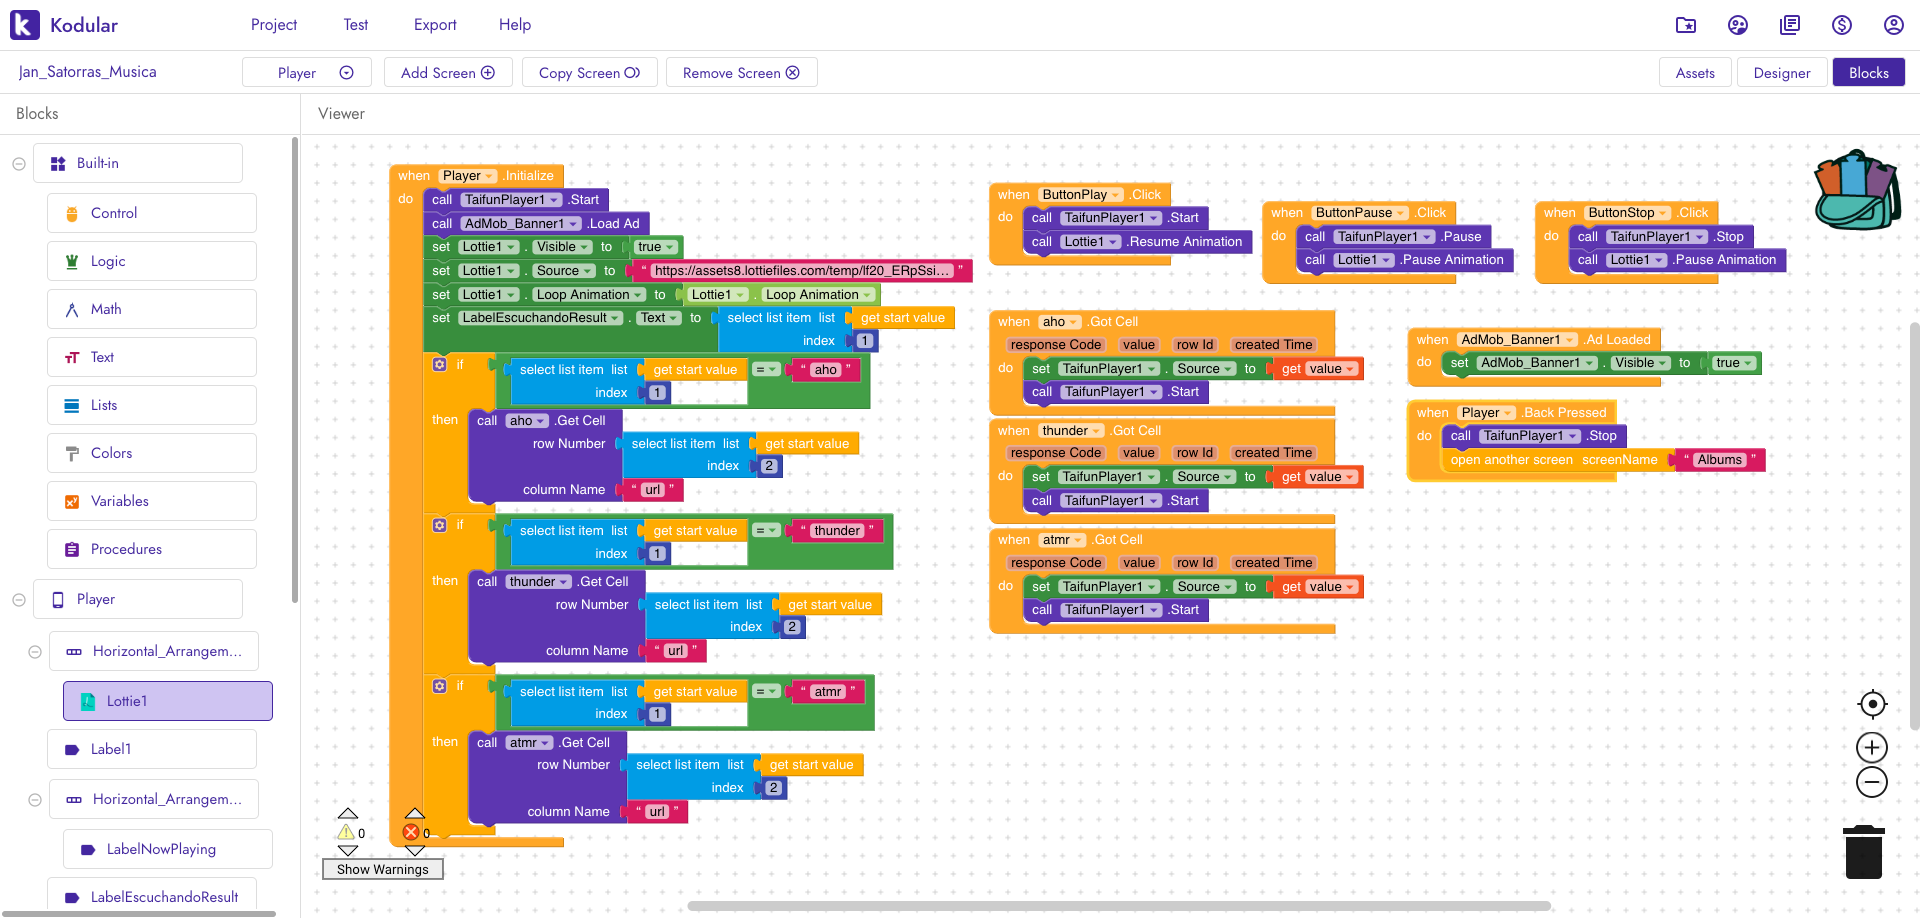Zoom out of the blocks workspace

(1872, 782)
